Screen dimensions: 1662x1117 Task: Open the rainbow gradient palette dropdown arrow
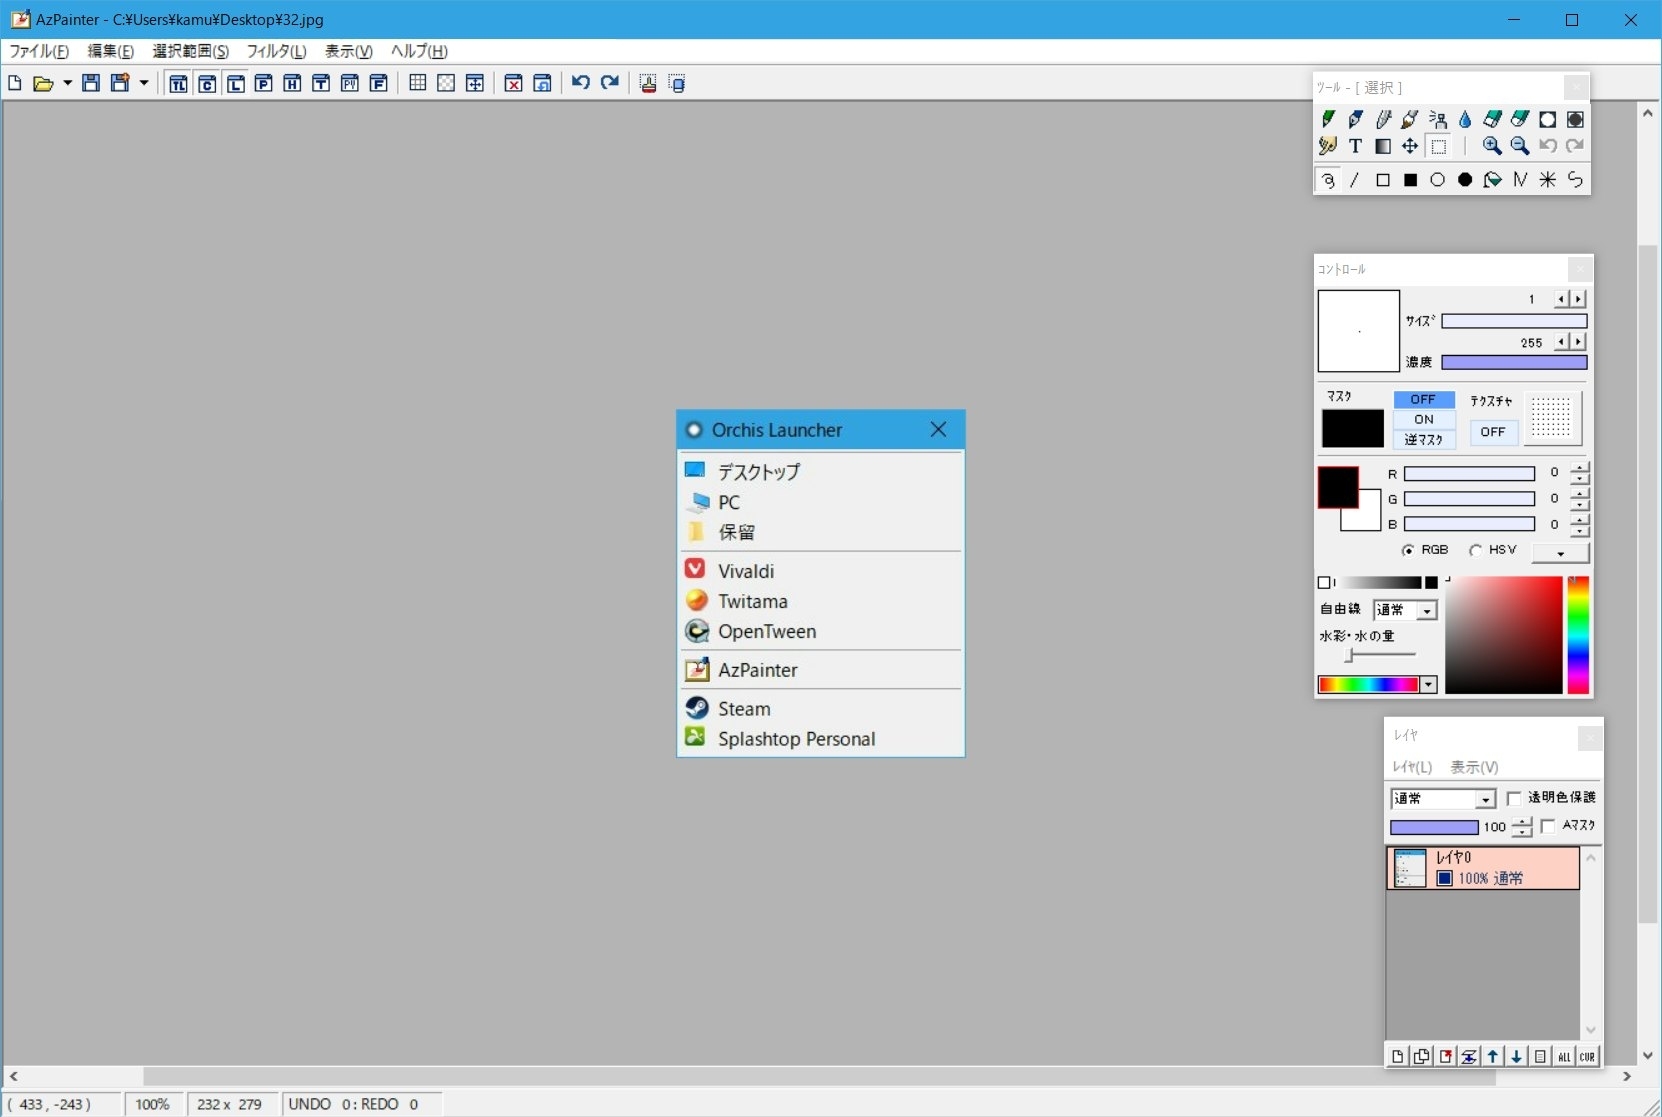1429,685
